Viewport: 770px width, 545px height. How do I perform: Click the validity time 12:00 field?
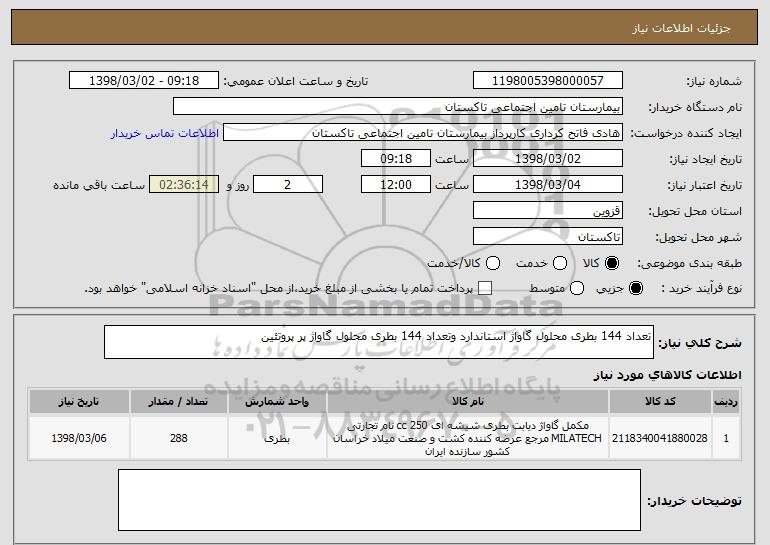point(396,185)
